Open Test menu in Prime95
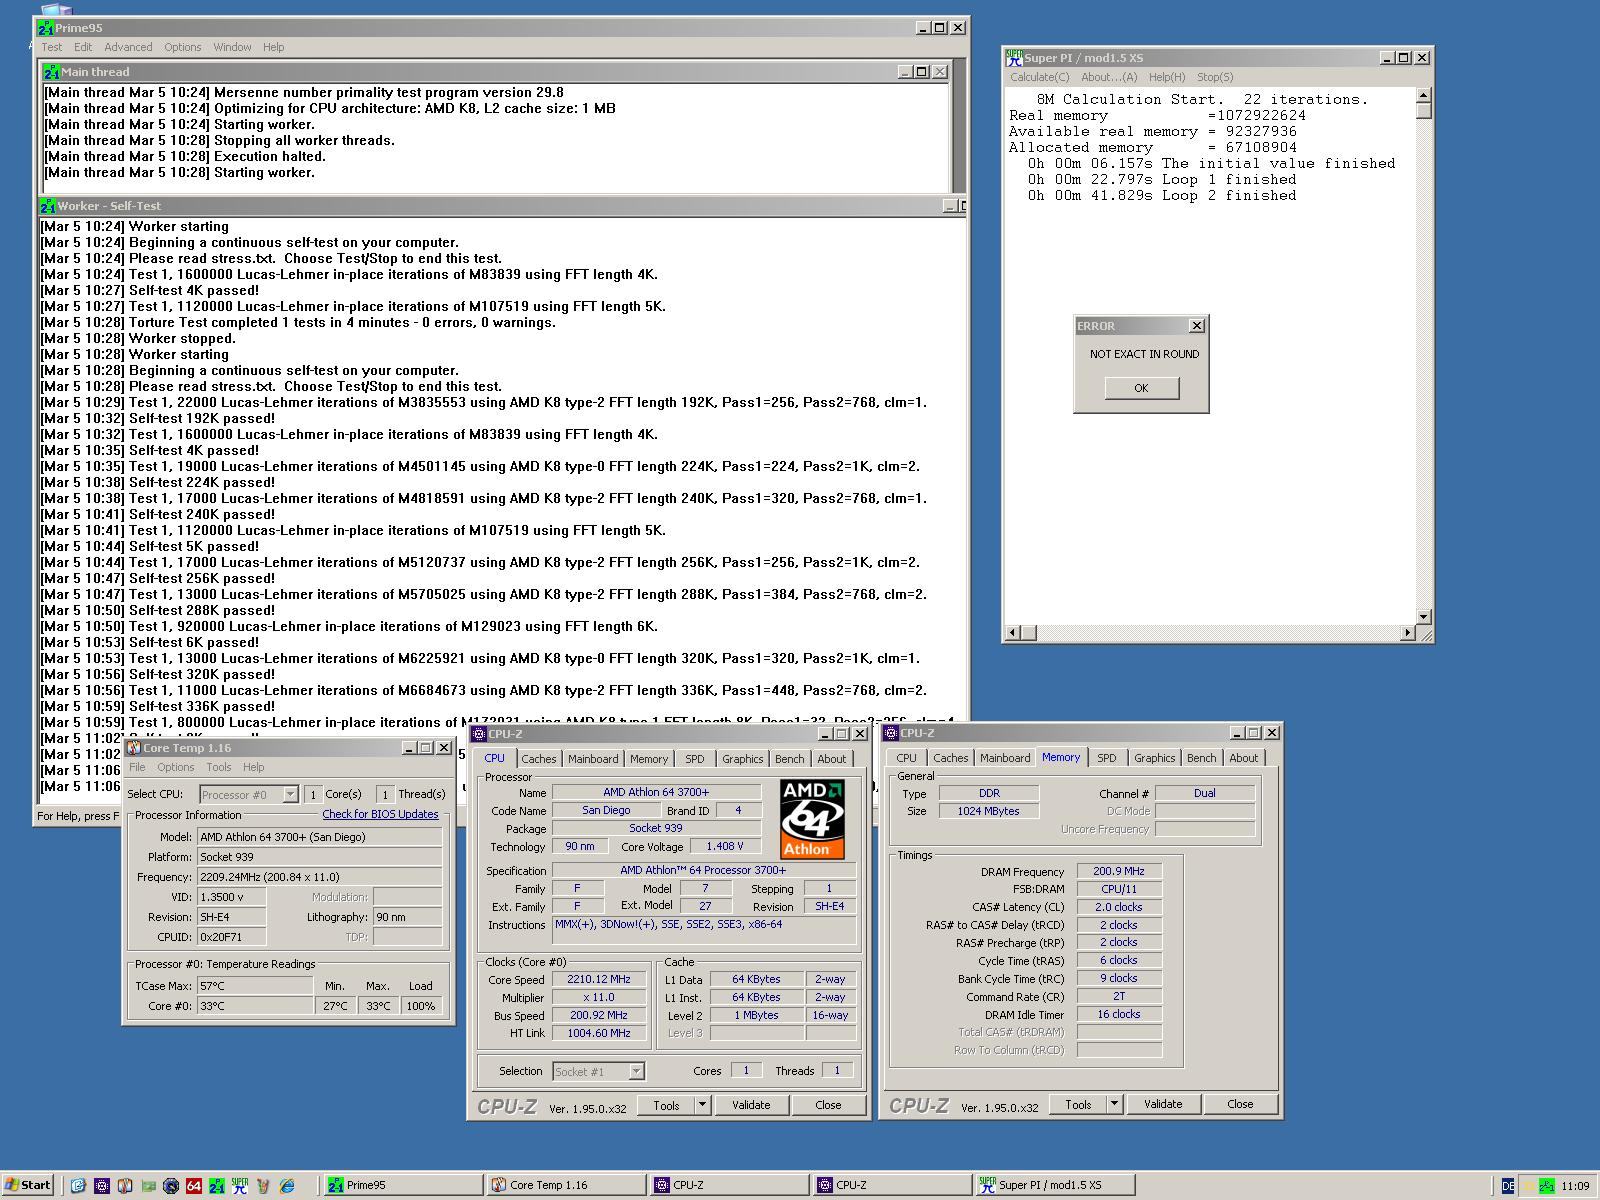Screen dimensions: 1600x1200 tap(52, 47)
